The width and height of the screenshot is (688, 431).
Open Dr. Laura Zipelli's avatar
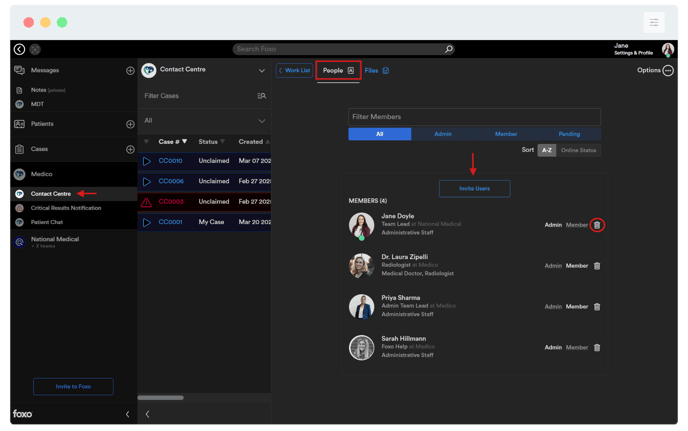click(361, 266)
